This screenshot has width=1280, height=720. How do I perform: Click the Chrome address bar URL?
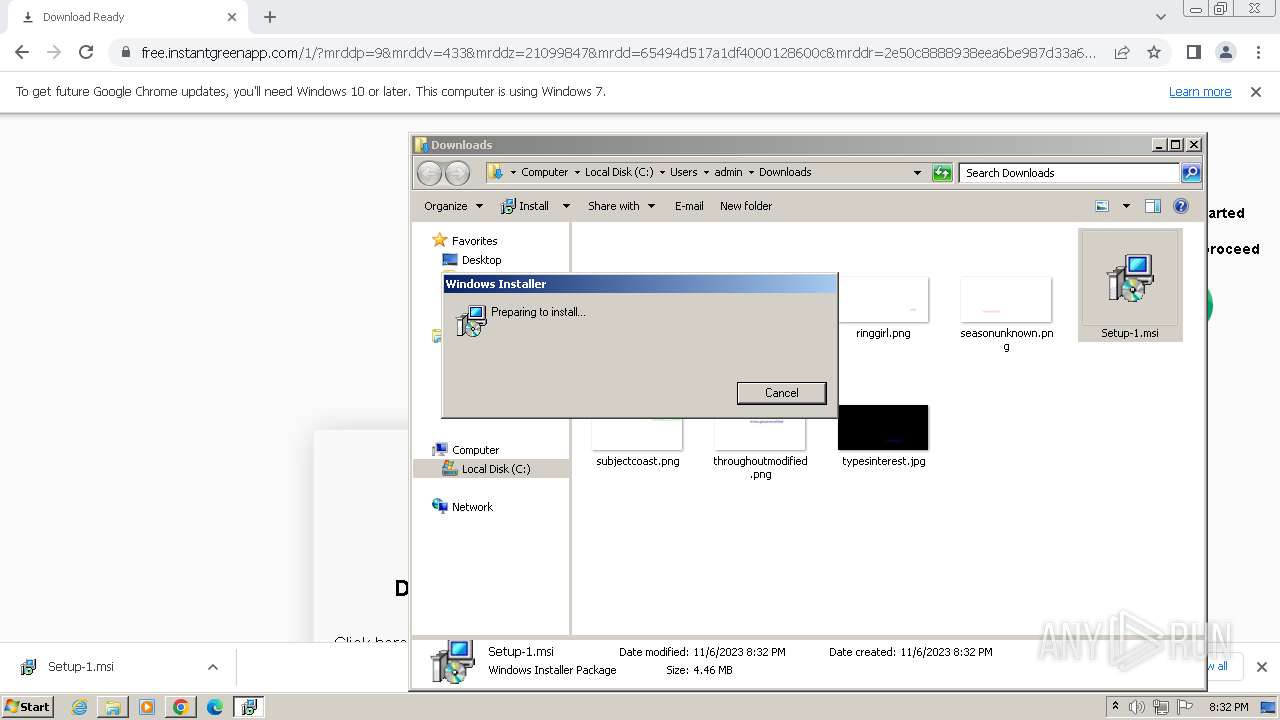[x=618, y=52]
